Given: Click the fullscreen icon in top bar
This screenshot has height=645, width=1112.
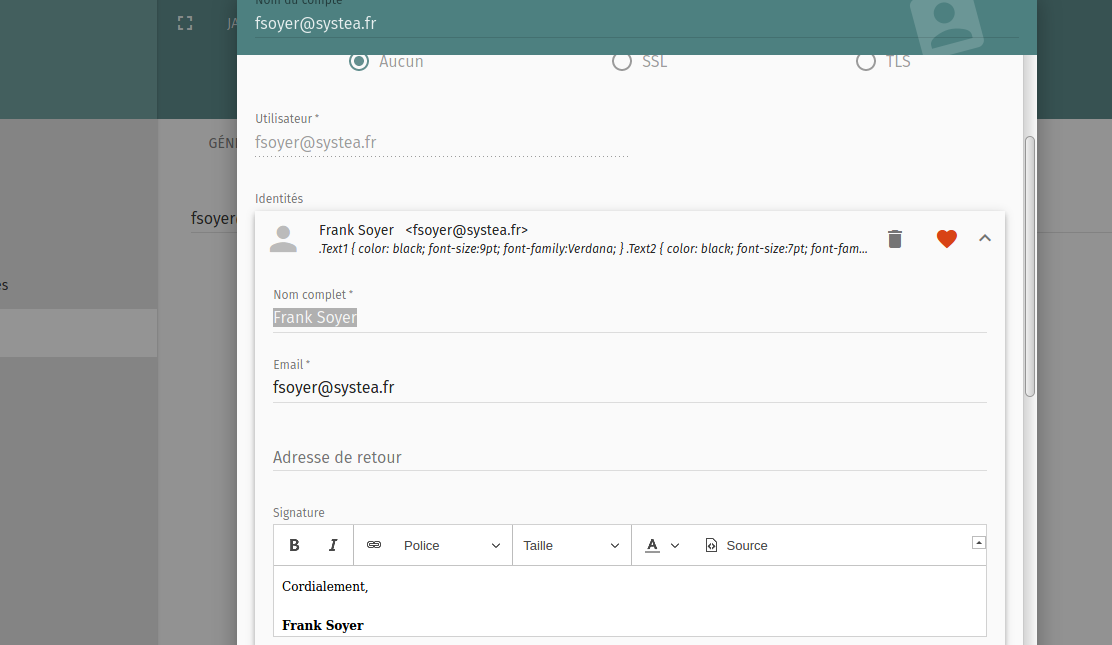Looking at the screenshot, I should pos(185,23).
